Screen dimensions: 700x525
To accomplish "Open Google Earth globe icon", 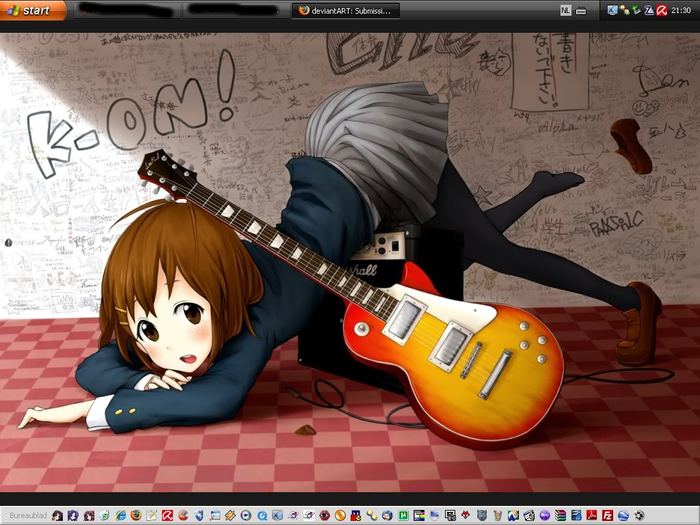I will point(623,516).
